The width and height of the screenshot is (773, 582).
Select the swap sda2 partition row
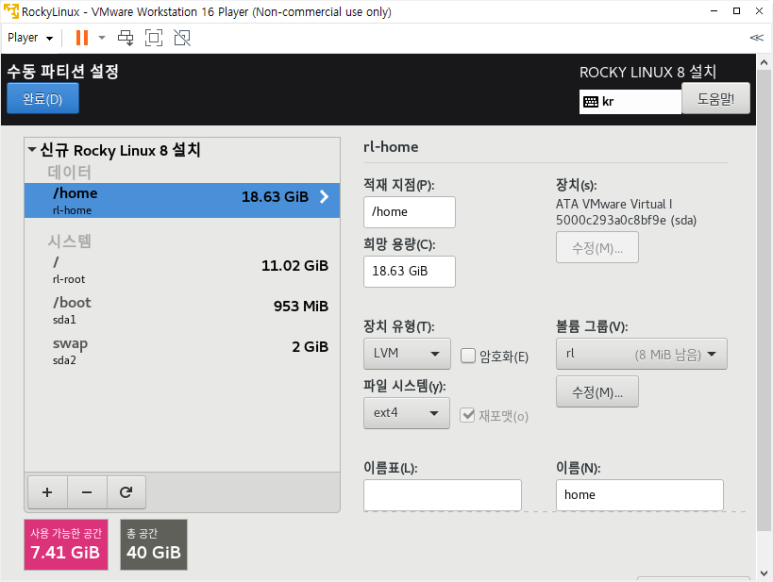point(182,350)
